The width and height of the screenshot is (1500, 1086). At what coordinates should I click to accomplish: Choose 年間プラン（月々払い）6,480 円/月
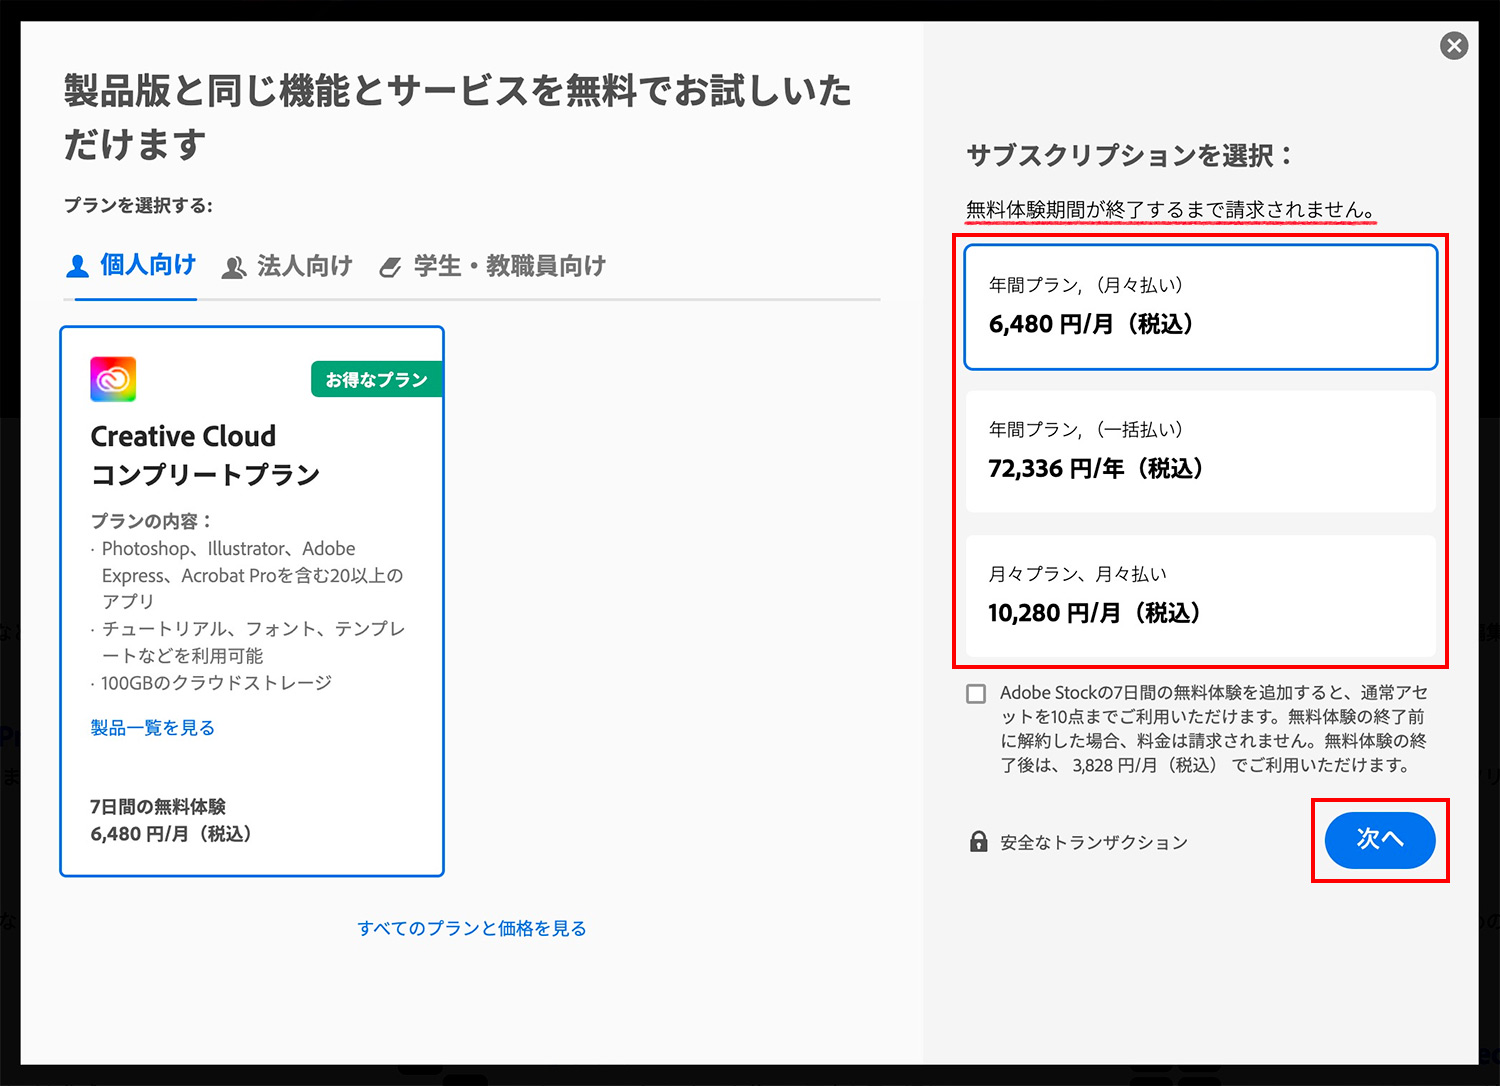(1201, 307)
